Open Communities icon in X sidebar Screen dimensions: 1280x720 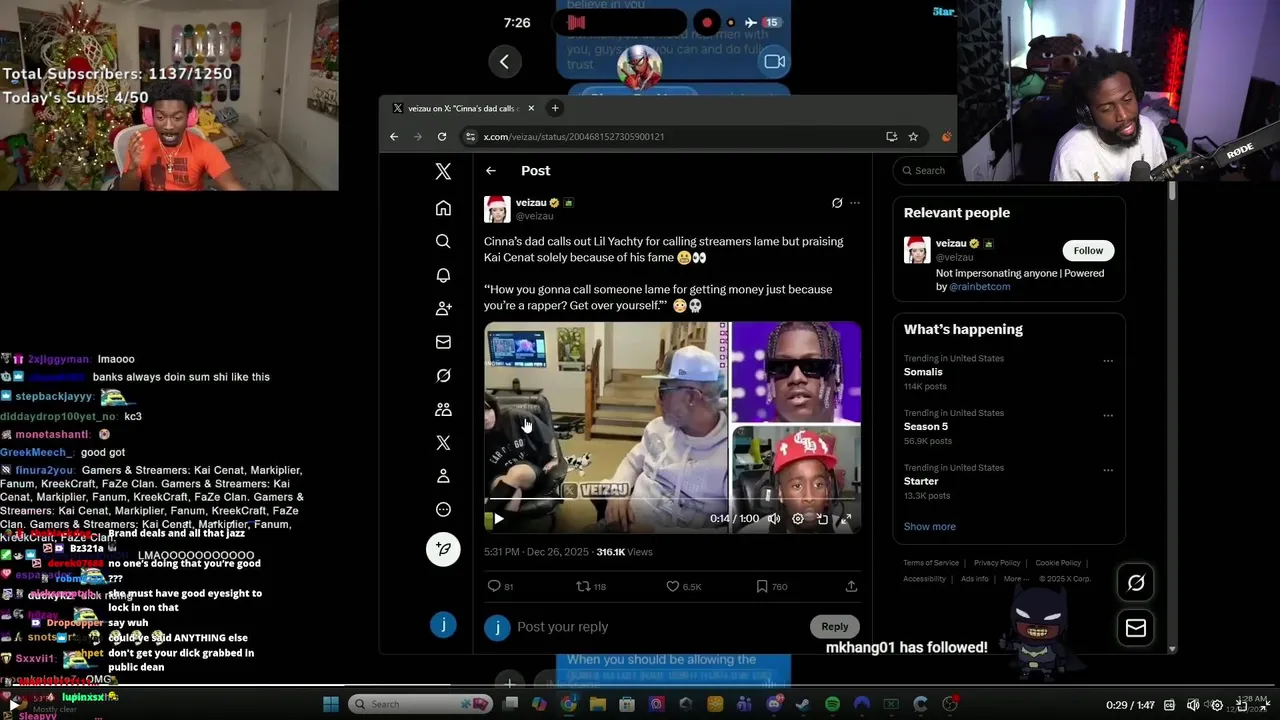443,409
